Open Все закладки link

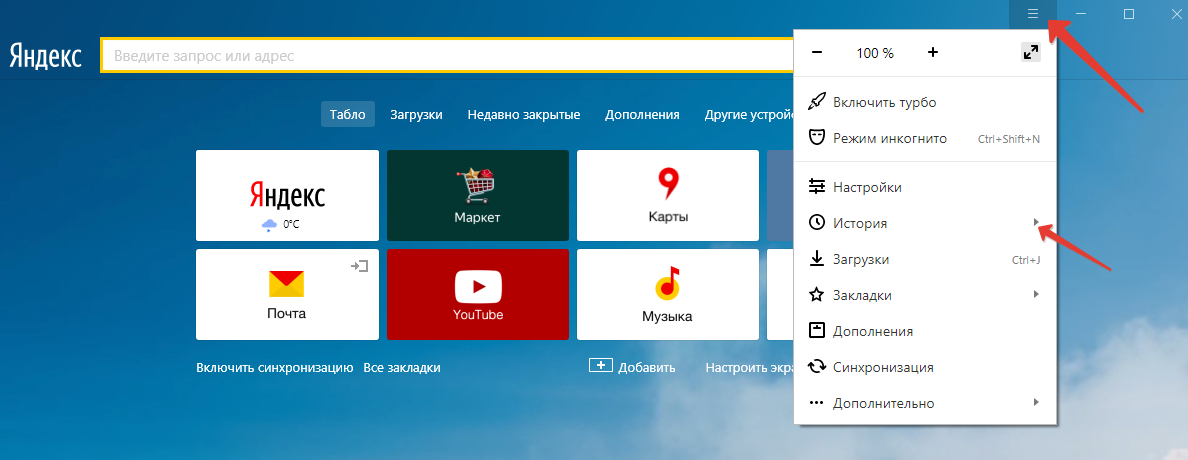(x=402, y=368)
